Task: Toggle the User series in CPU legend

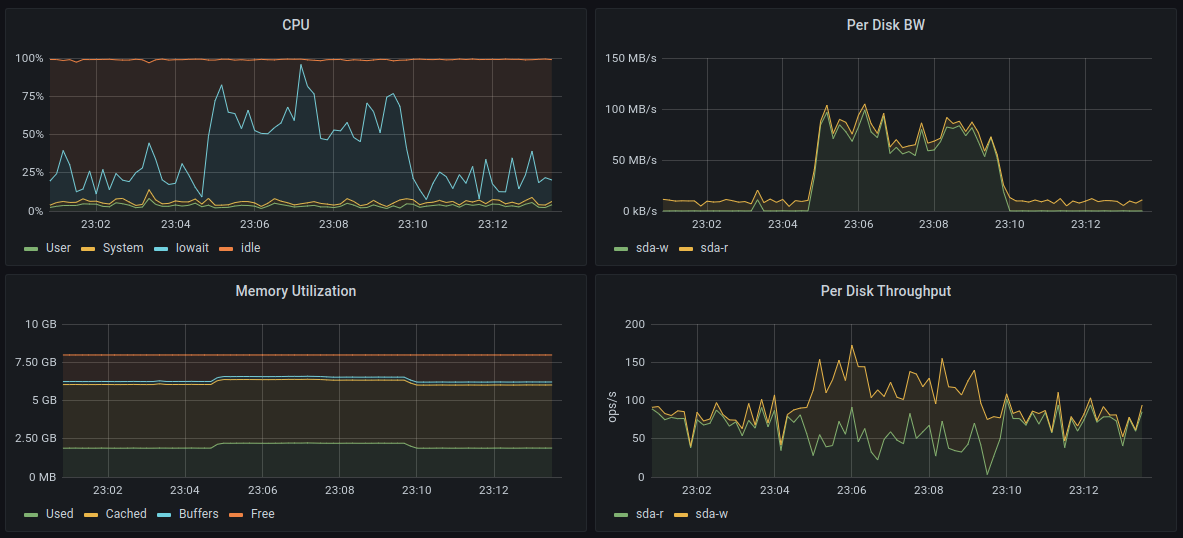Action: point(58,247)
